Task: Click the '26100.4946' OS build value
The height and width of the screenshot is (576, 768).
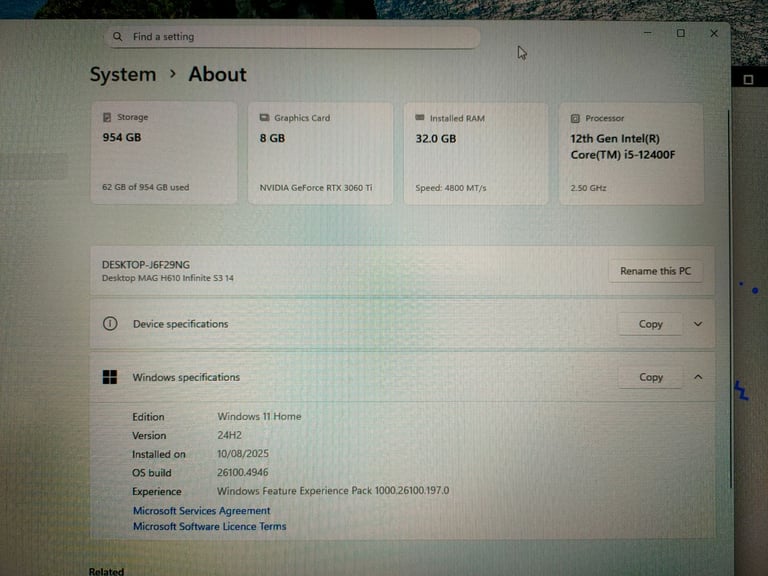Action: tap(242, 472)
